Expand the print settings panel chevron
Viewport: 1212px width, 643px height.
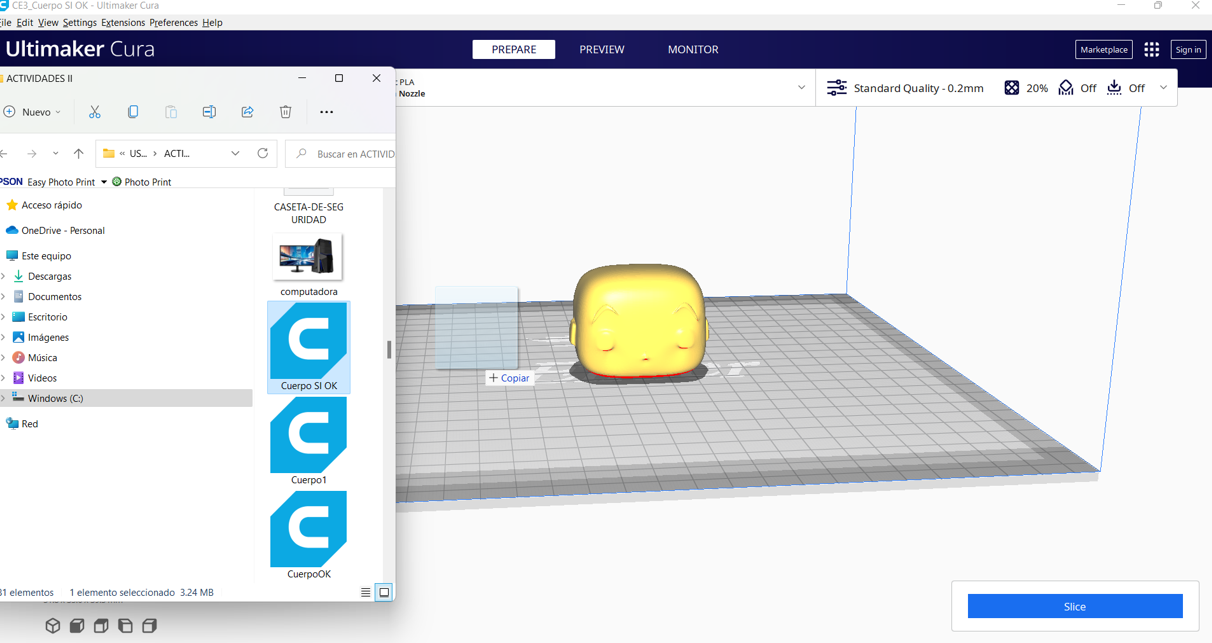pos(1163,88)
